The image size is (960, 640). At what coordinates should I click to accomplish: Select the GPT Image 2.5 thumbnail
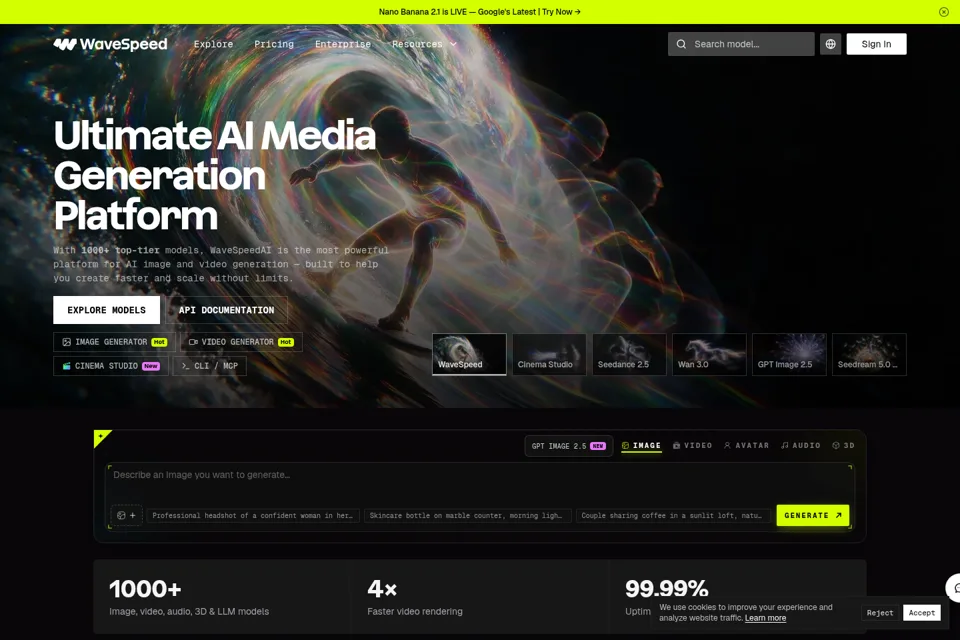pyautogui.click(x=789, y=354)
